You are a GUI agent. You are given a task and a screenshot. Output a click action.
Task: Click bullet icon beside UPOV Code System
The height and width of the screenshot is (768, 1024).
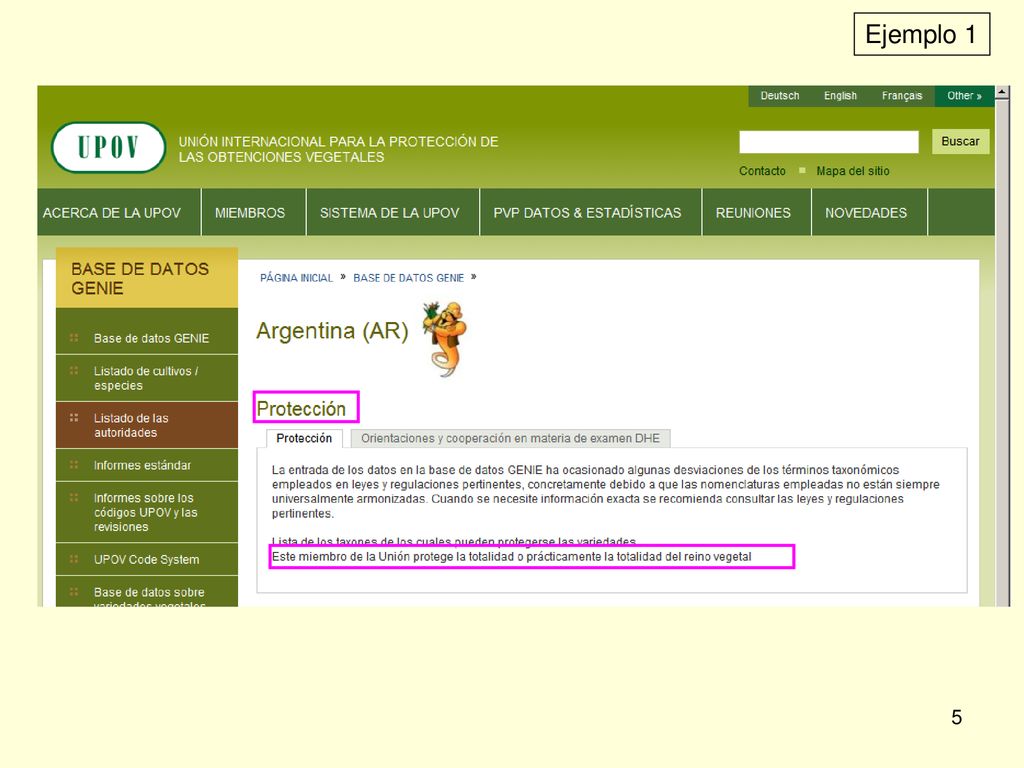click(x=74, y=559)
